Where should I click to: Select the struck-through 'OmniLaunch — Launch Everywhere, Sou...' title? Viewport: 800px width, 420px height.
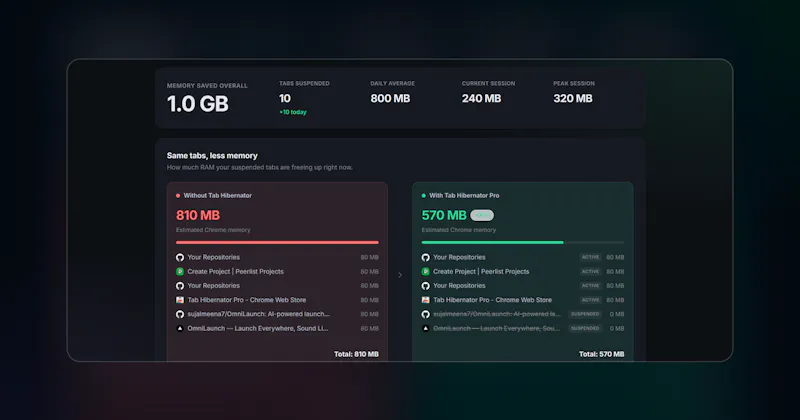[x=496, y=329]
